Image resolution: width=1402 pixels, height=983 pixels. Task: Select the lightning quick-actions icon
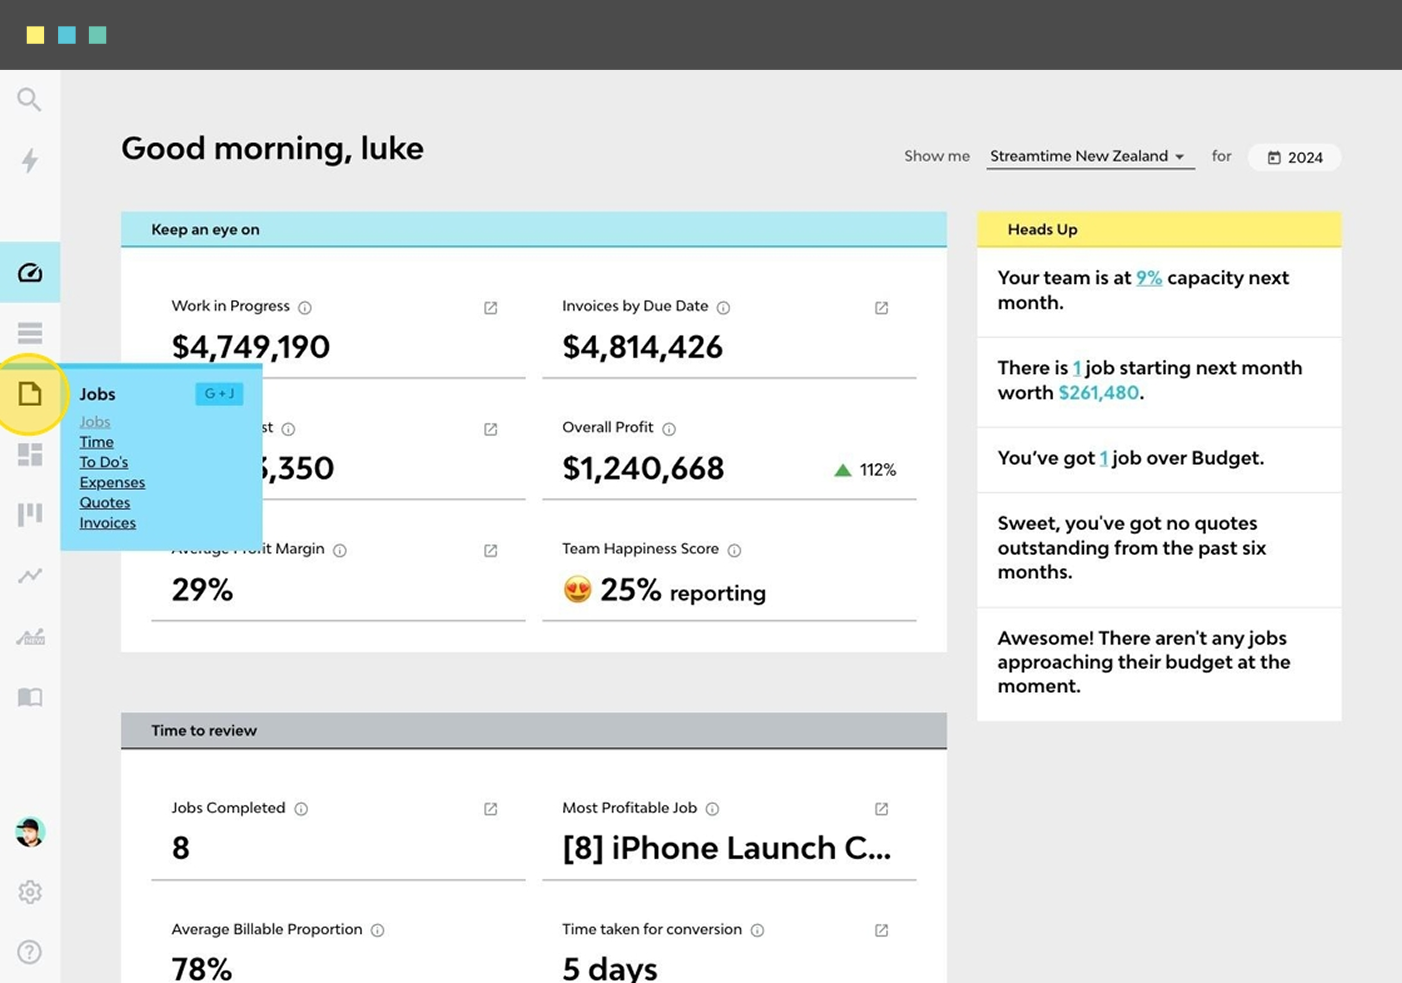(x=29, y=161)
